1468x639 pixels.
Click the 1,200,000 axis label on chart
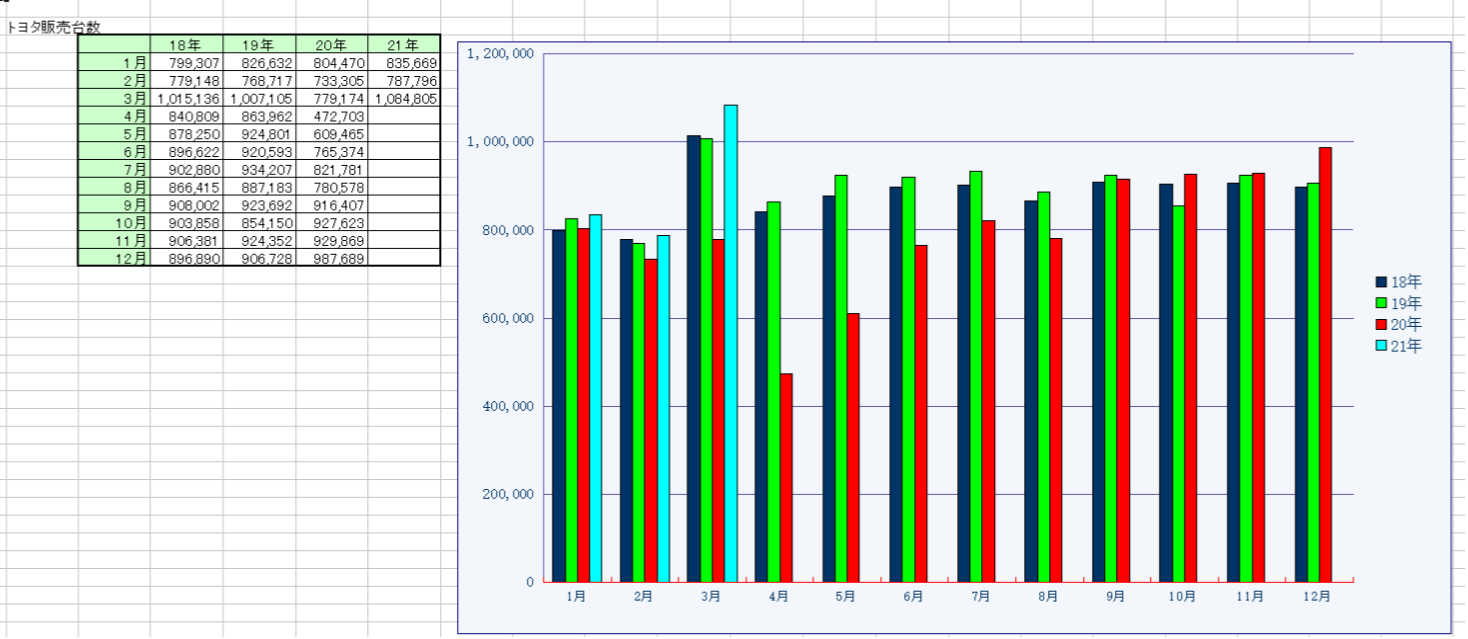[500, 54]
